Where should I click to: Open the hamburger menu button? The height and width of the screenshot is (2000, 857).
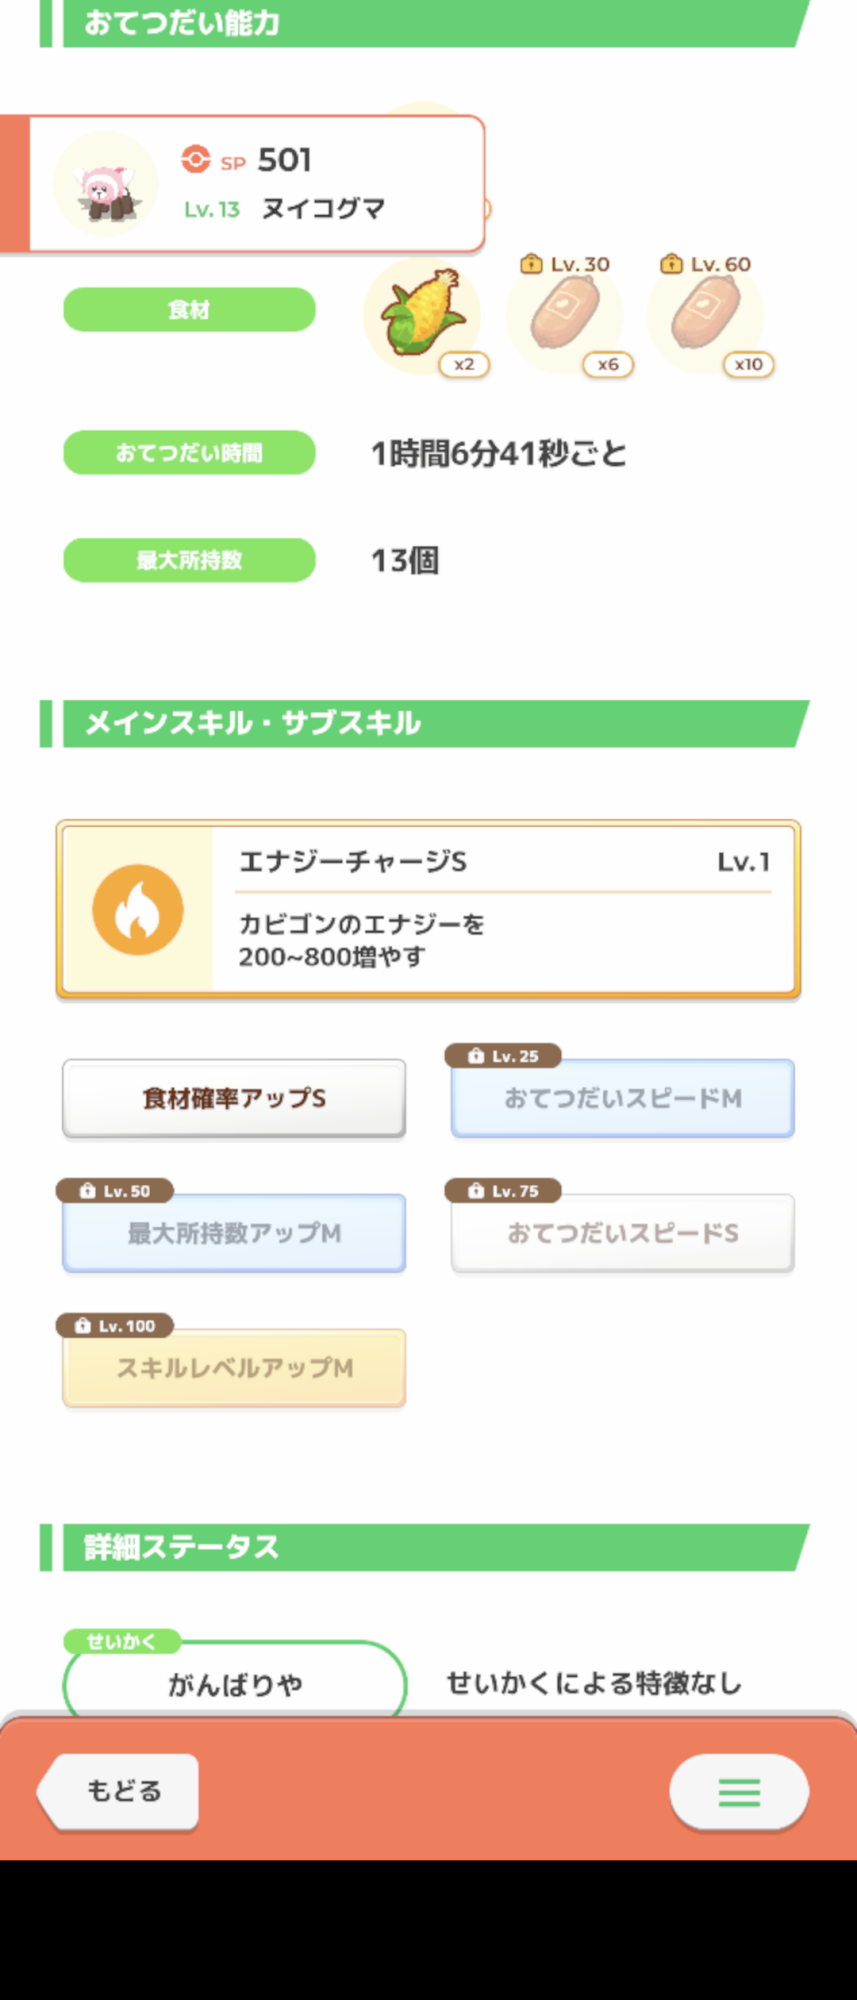739,1791
